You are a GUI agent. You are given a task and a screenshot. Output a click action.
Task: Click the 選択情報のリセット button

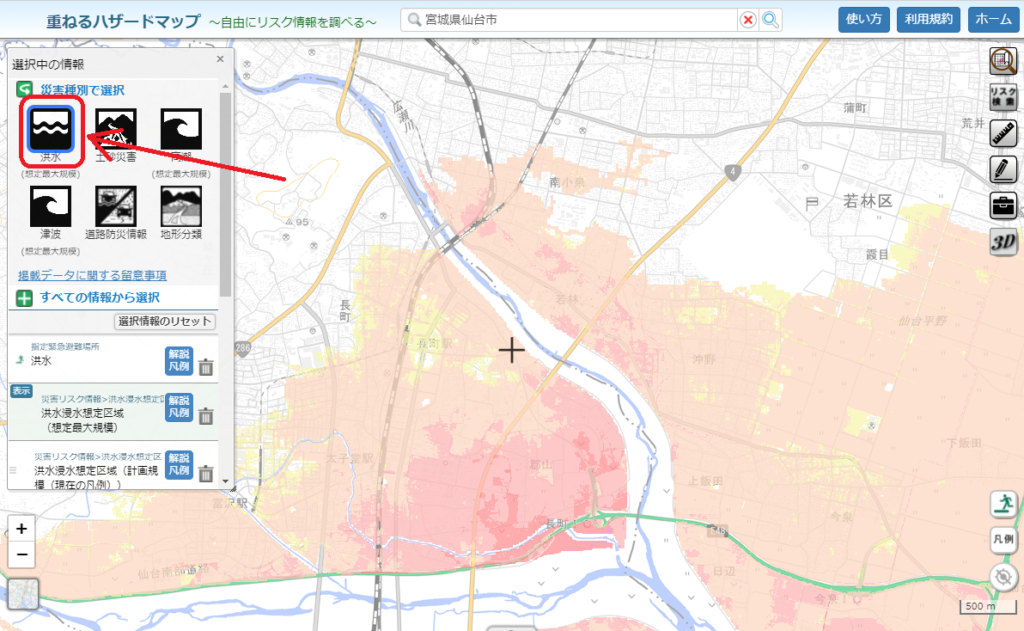(x=165, y=321)
